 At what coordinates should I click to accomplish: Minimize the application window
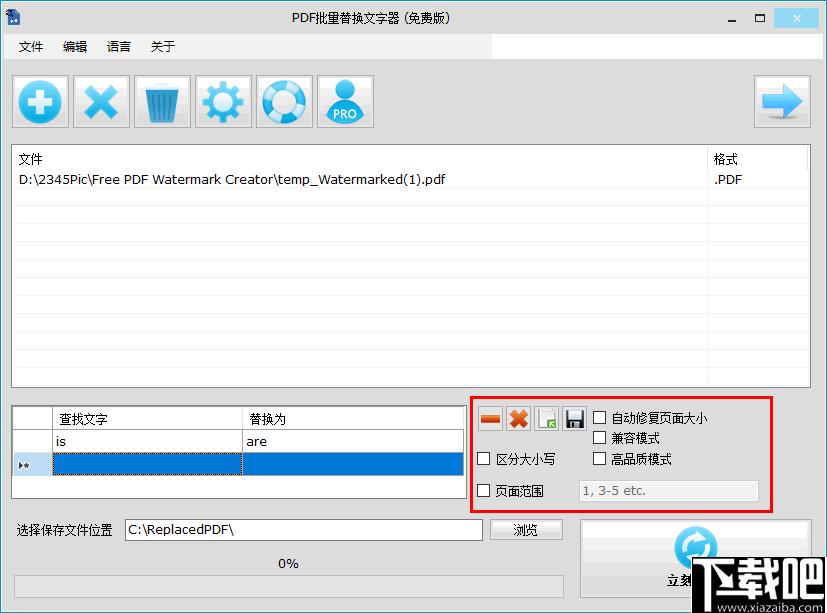click(x=732, y=19)
